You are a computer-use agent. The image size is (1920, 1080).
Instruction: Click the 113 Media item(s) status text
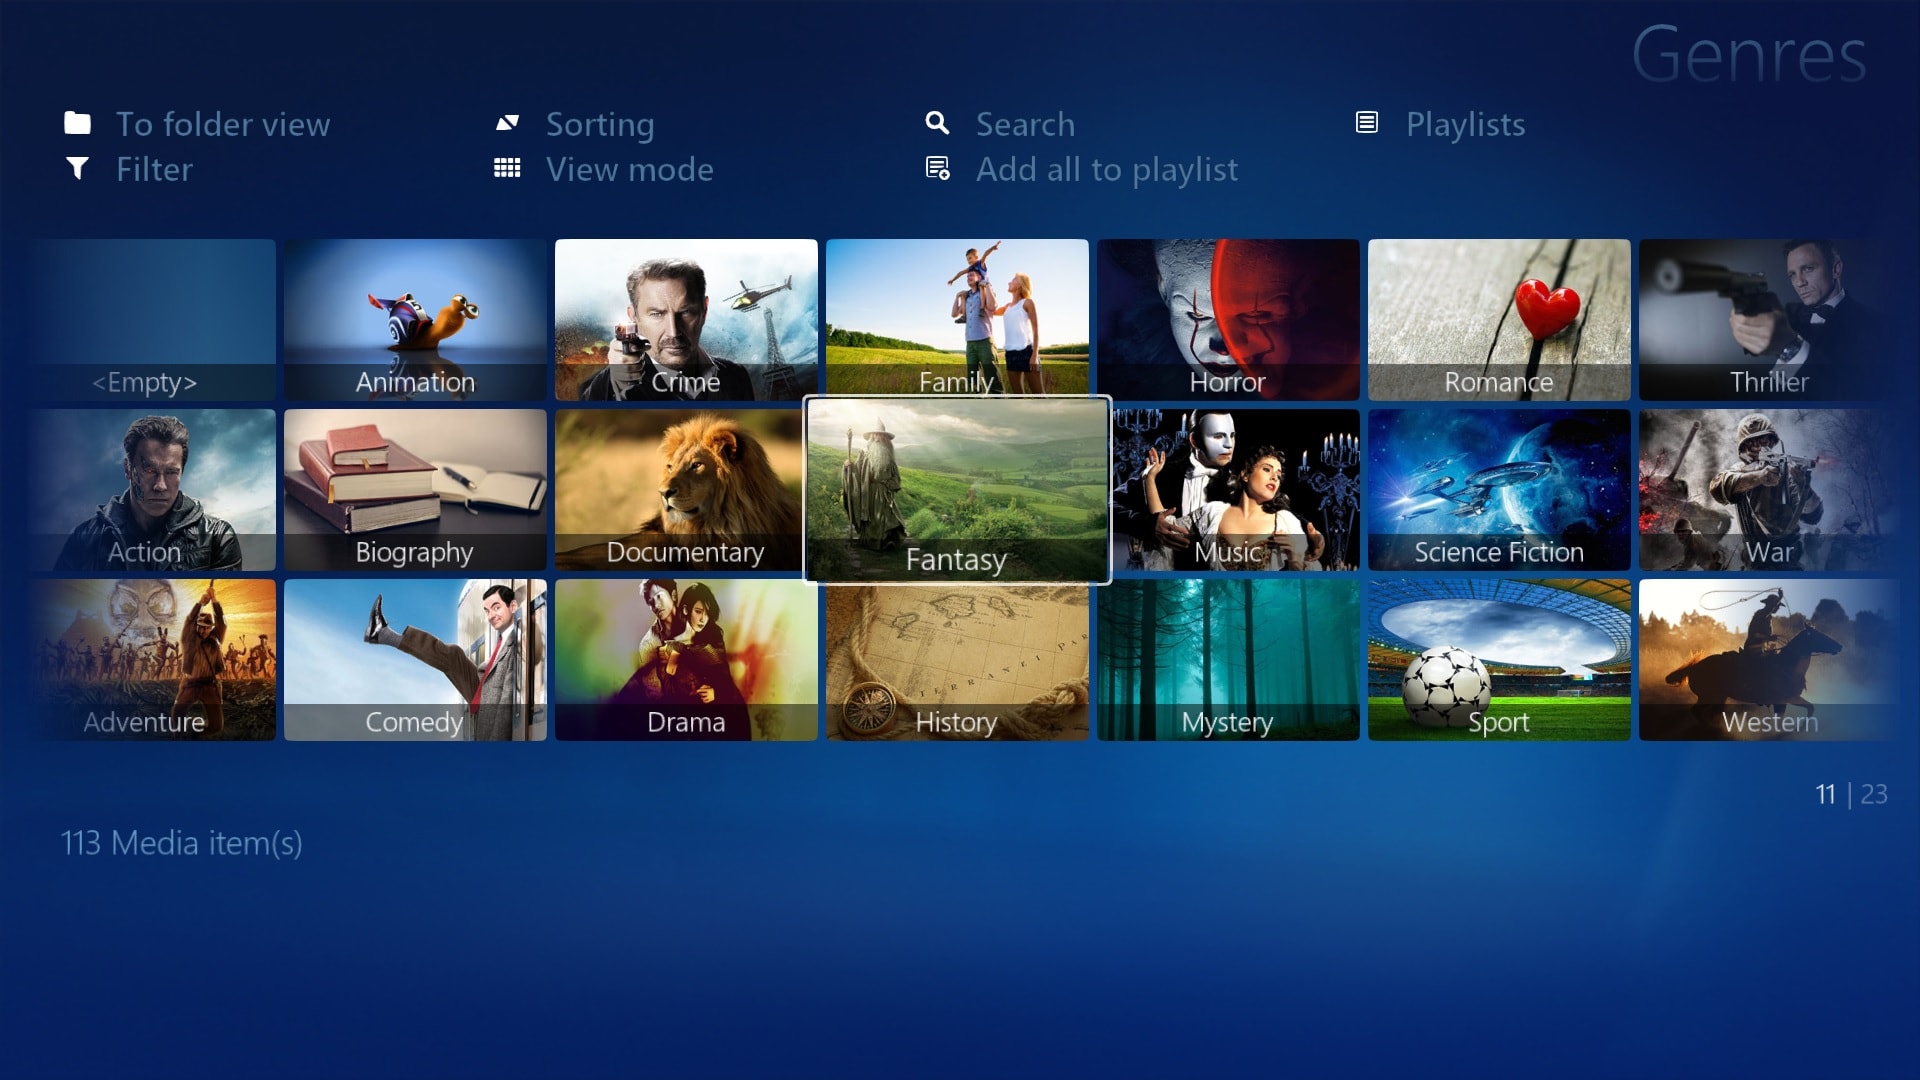point(181,843)
